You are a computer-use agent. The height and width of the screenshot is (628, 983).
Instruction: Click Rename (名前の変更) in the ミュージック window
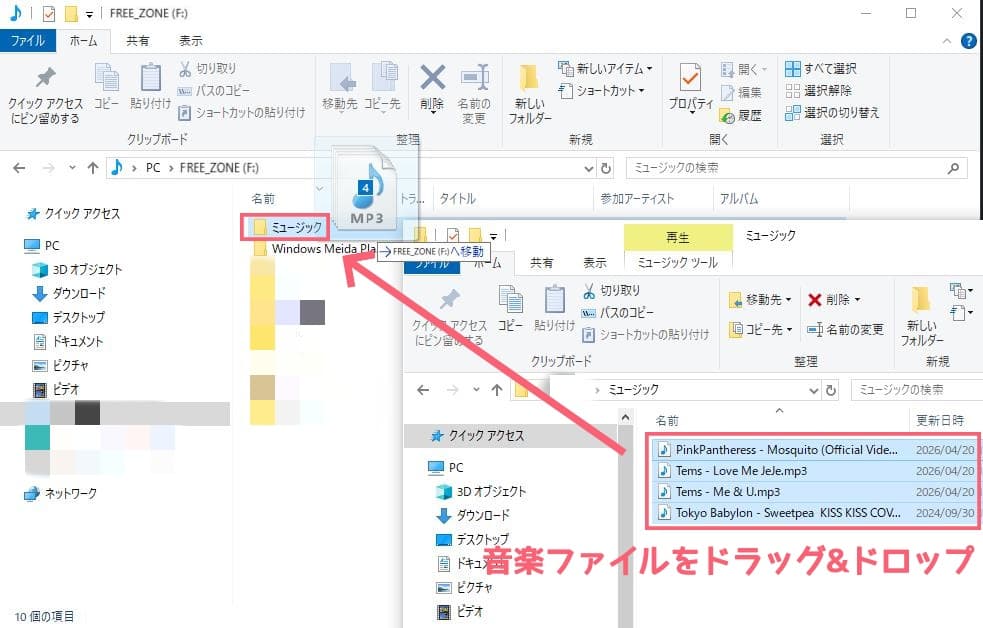click(845, 329)
